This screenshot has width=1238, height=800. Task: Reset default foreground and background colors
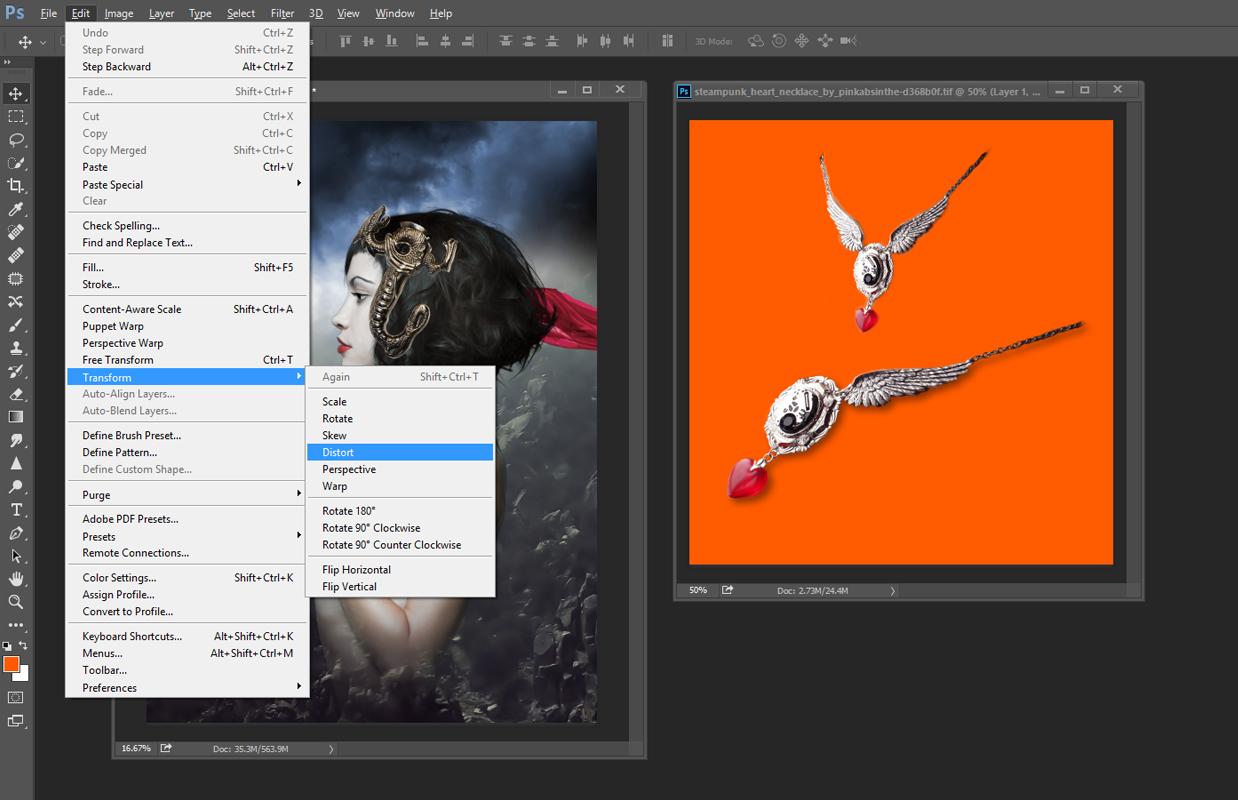coord(7,646)
